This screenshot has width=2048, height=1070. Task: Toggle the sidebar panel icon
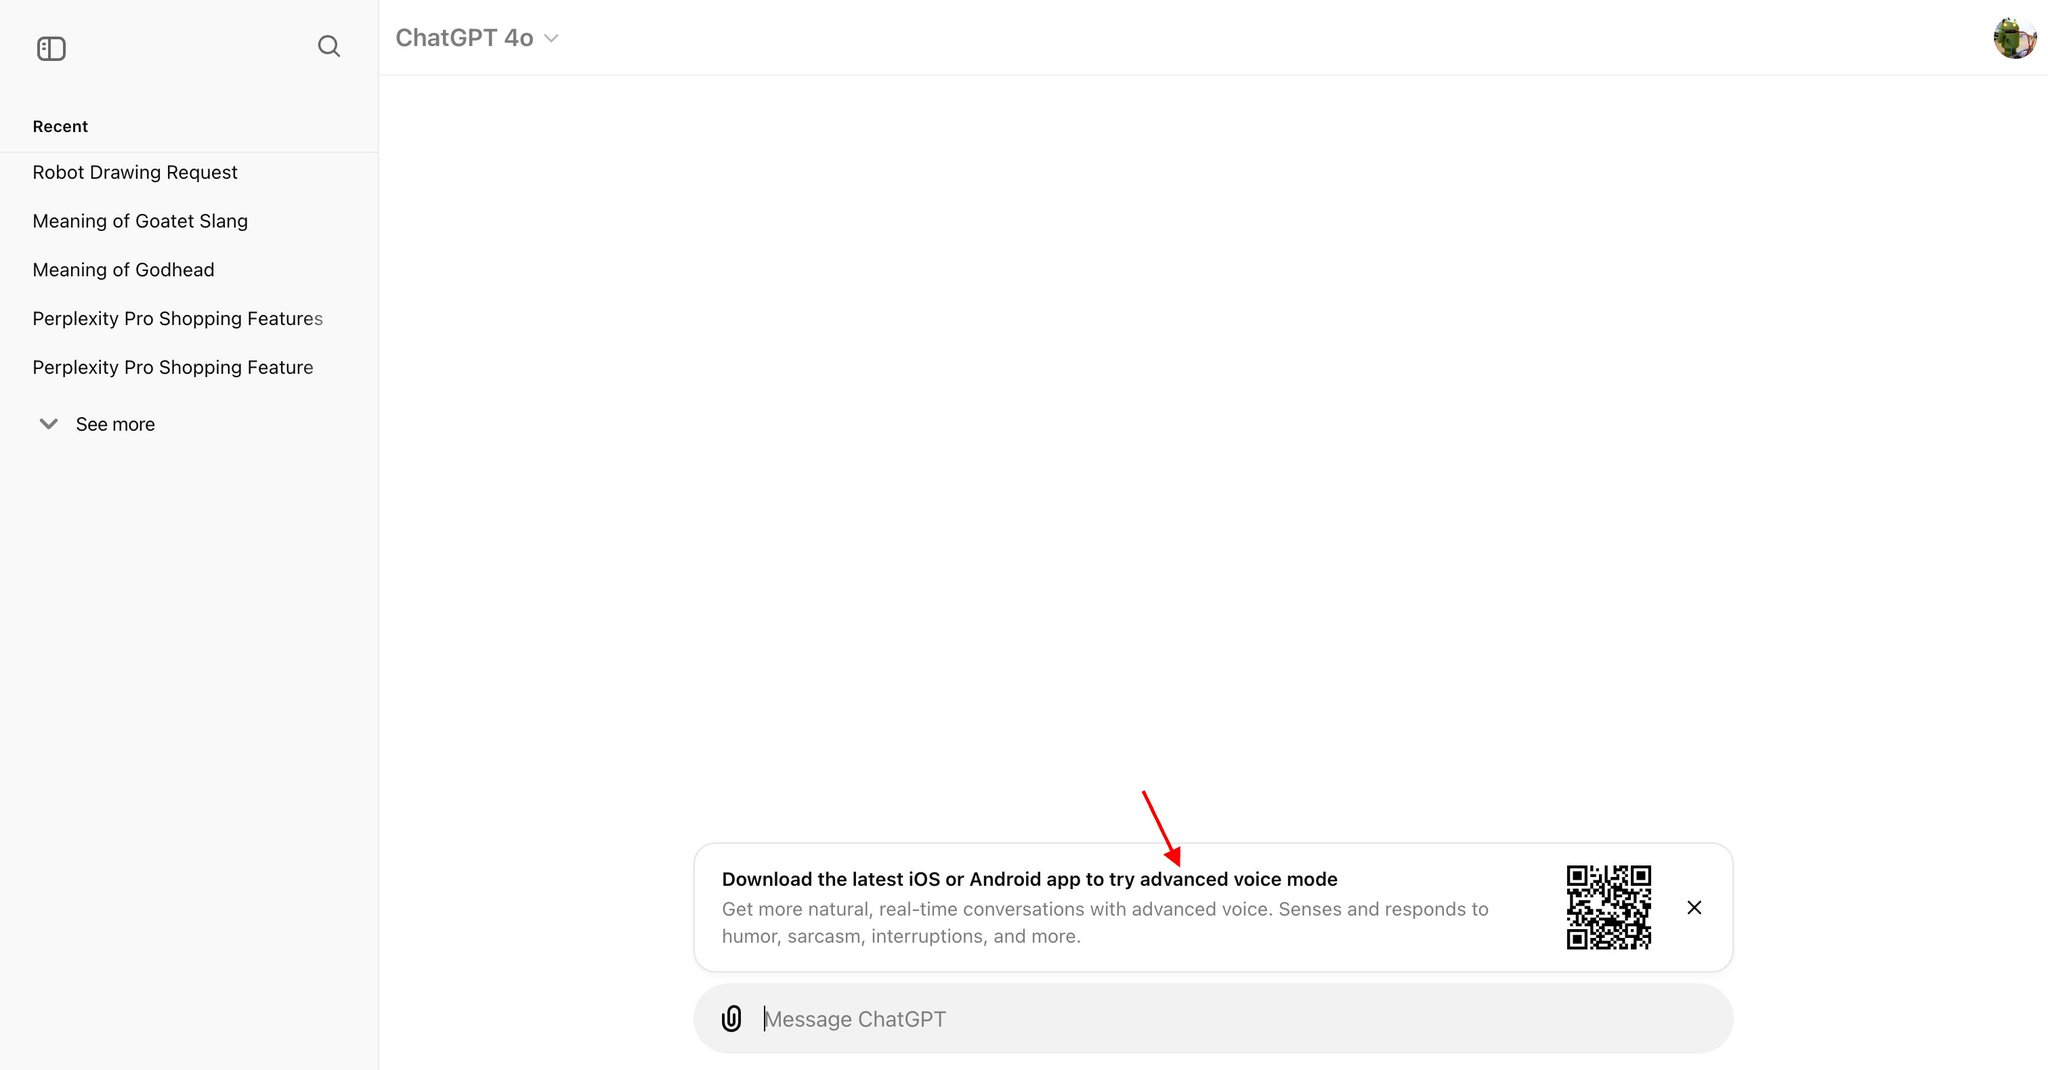(51, 48)
